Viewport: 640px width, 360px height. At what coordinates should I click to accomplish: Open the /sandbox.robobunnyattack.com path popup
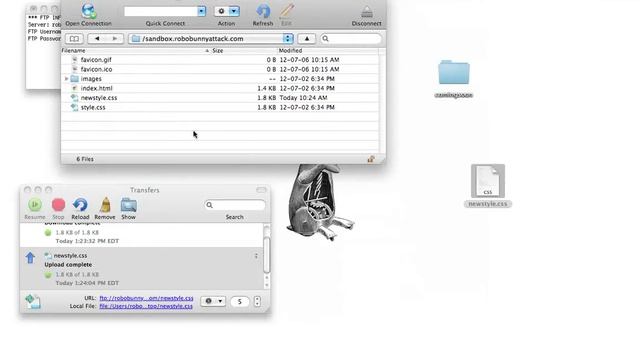[211, 39]
